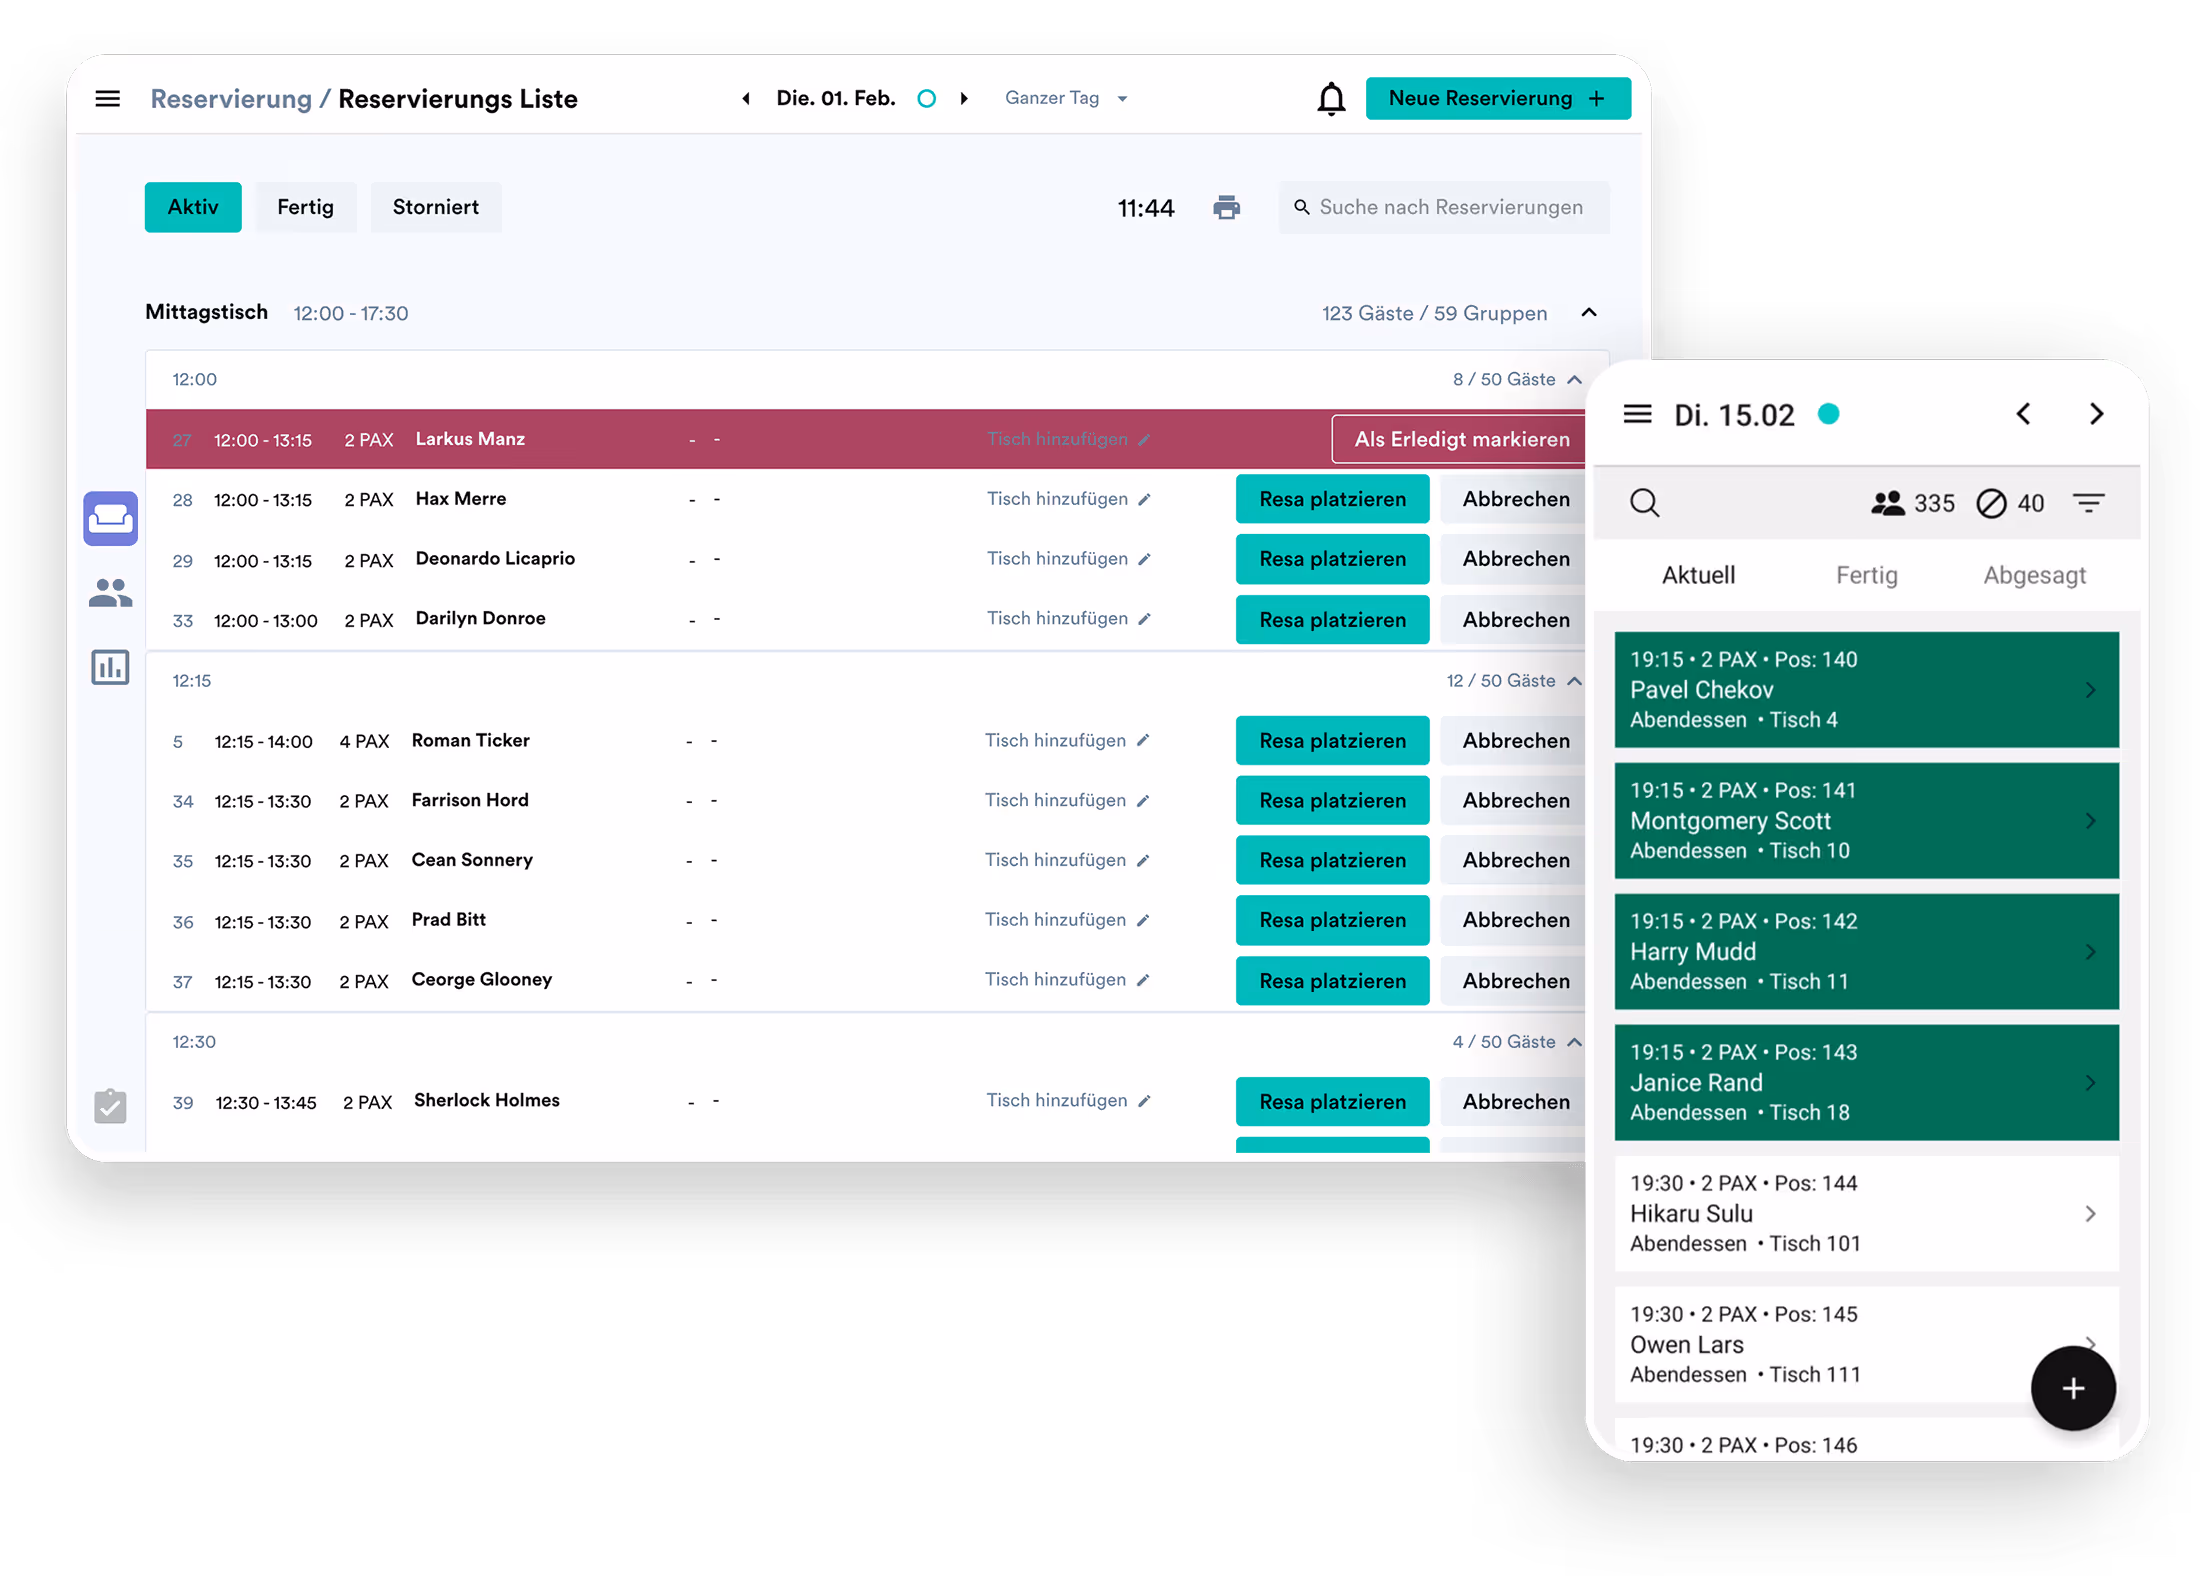The width and height of the screenshot is (2200, 1576).
Task: Open the statistics chart sidebar icon
Action: [111, 667]
